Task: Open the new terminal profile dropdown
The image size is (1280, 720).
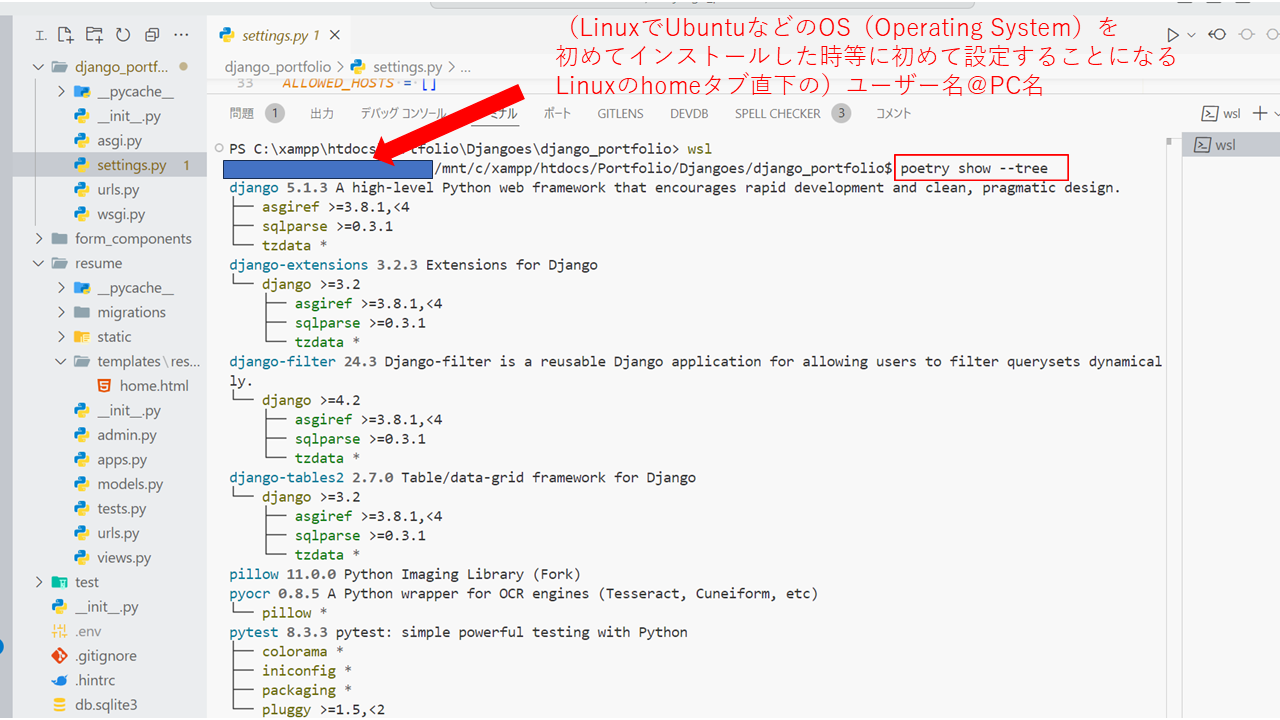Action: pyautogui.click(x=1276, y=113)
